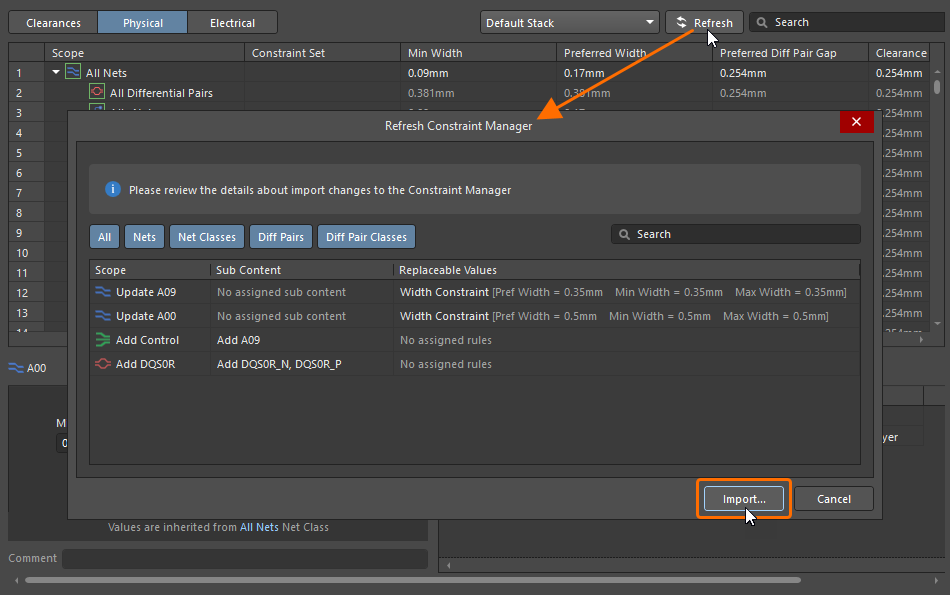
Task: Select row number 1 header
Action: click(26, 73)
